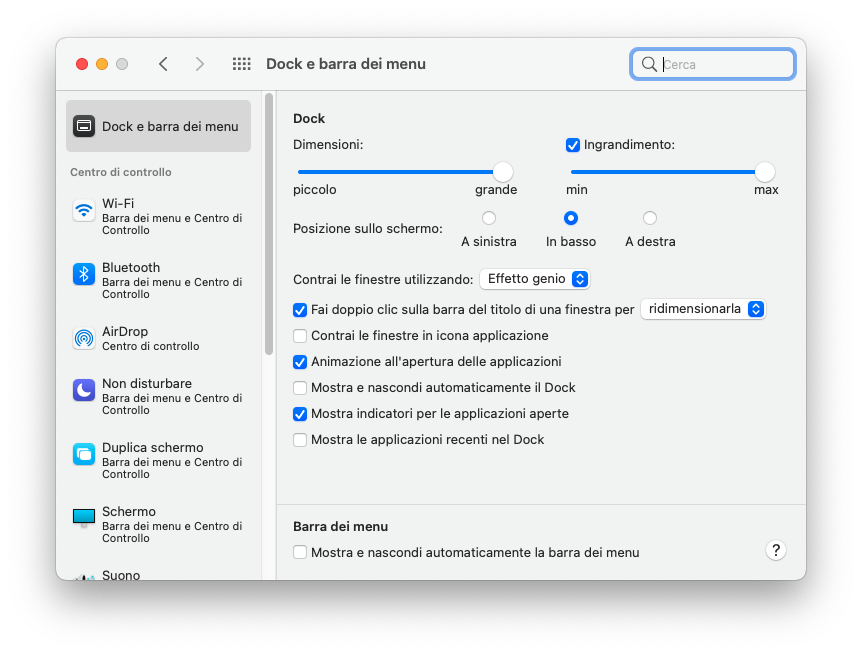Click the 'Centro di controllo' section header
862x654 pixels.
pos(120,172)
